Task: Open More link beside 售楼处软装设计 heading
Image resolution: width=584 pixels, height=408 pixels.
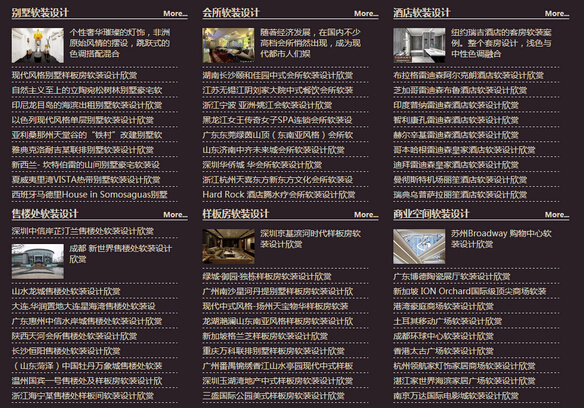Action: 175,215
